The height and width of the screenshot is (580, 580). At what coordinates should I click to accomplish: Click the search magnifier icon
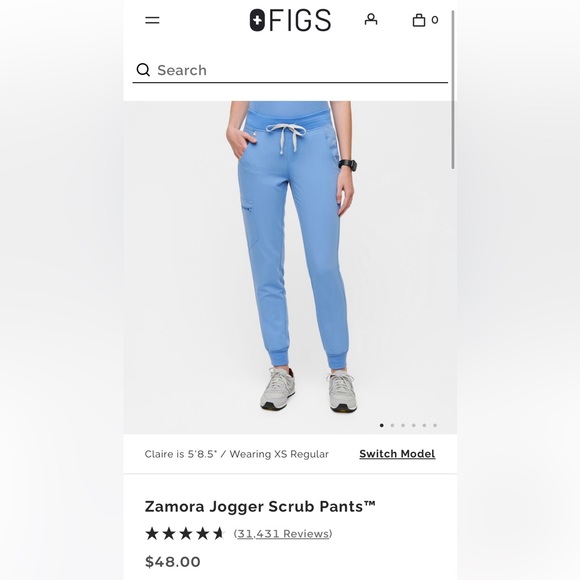[x=143, y=70]
